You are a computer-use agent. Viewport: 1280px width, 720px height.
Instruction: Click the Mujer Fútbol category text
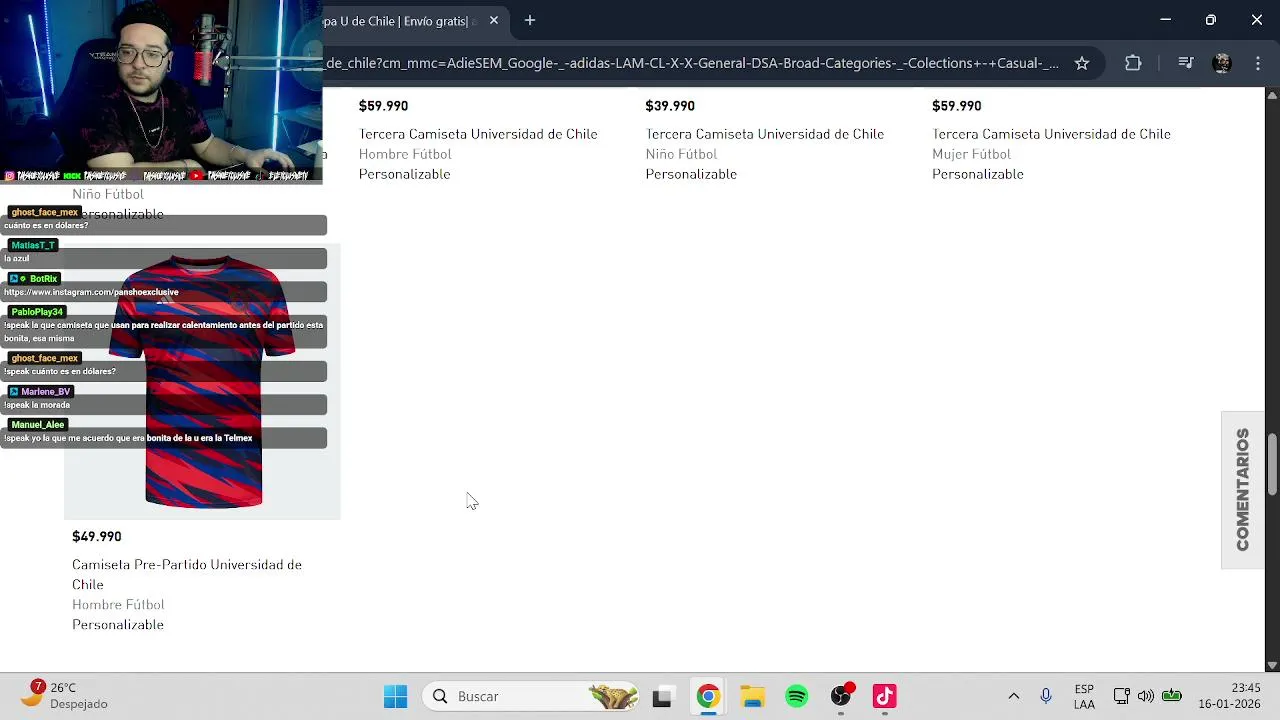[972, 154]
